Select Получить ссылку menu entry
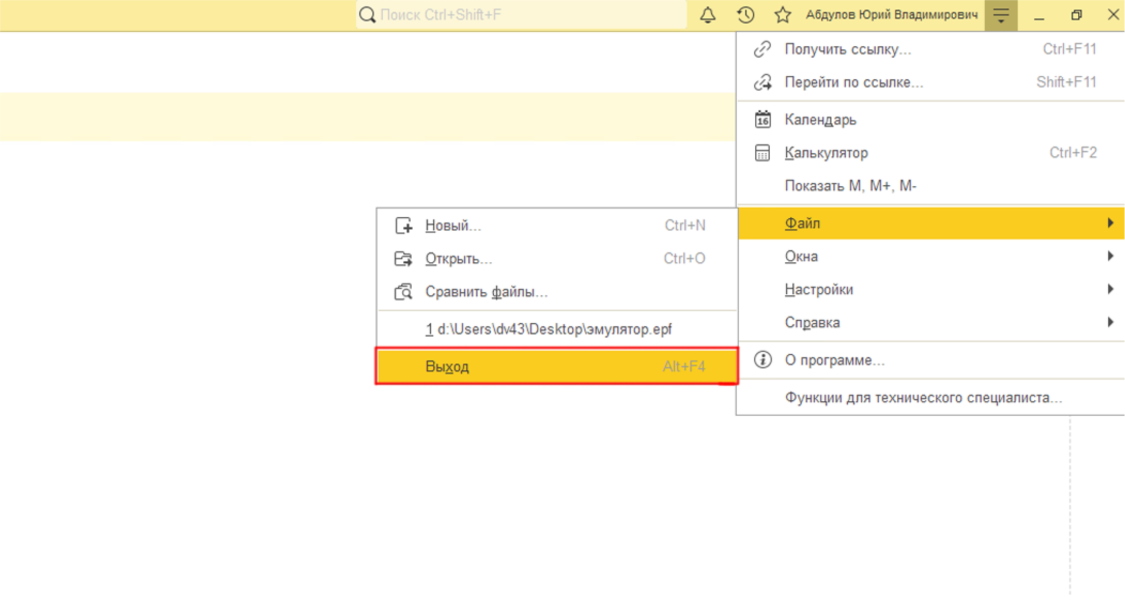 (x=848, y=49)
